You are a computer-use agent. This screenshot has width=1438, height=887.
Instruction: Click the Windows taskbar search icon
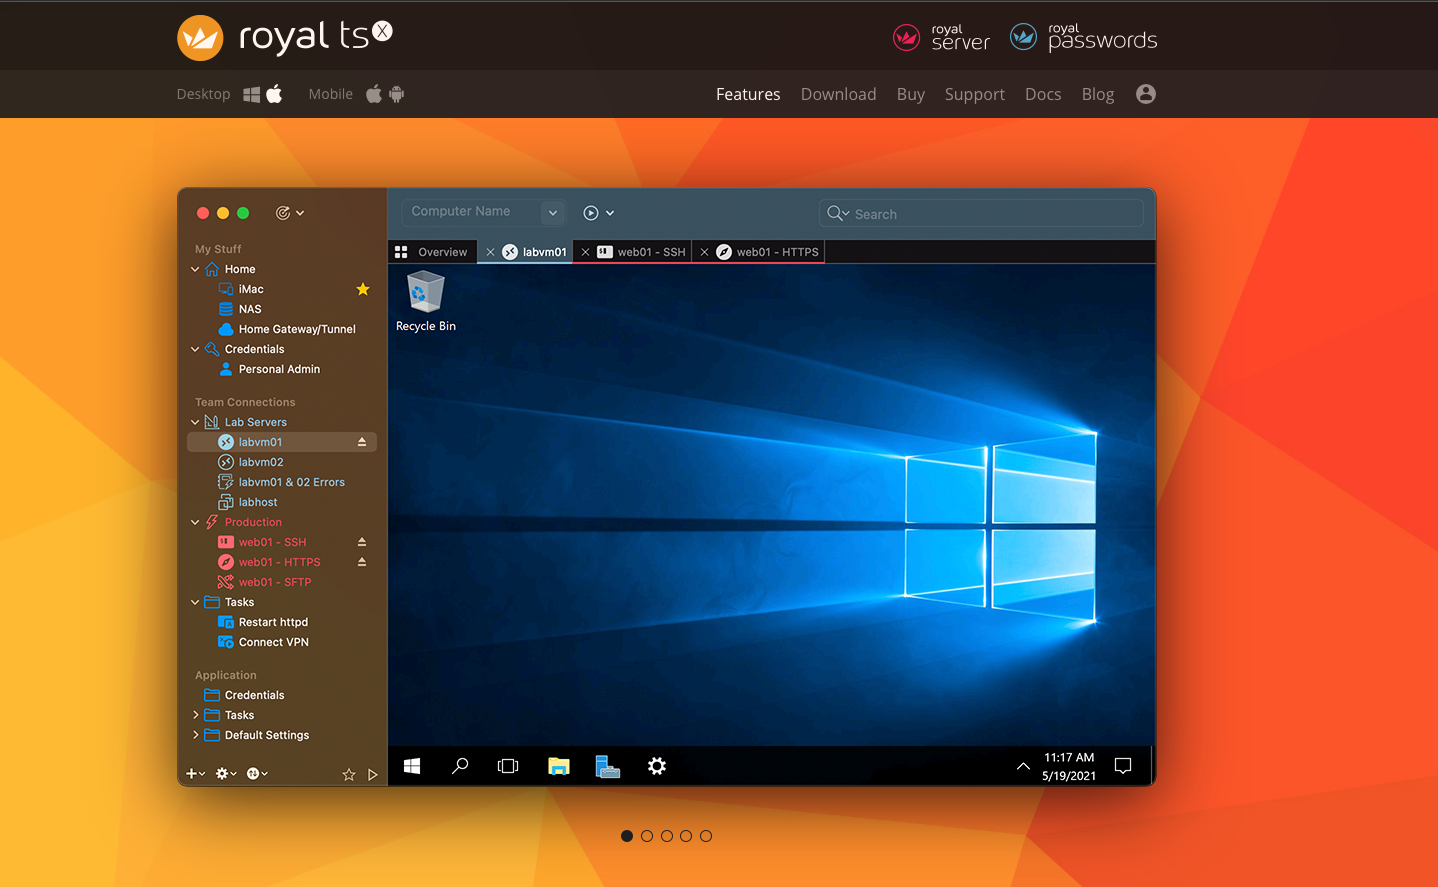(460, 766)
